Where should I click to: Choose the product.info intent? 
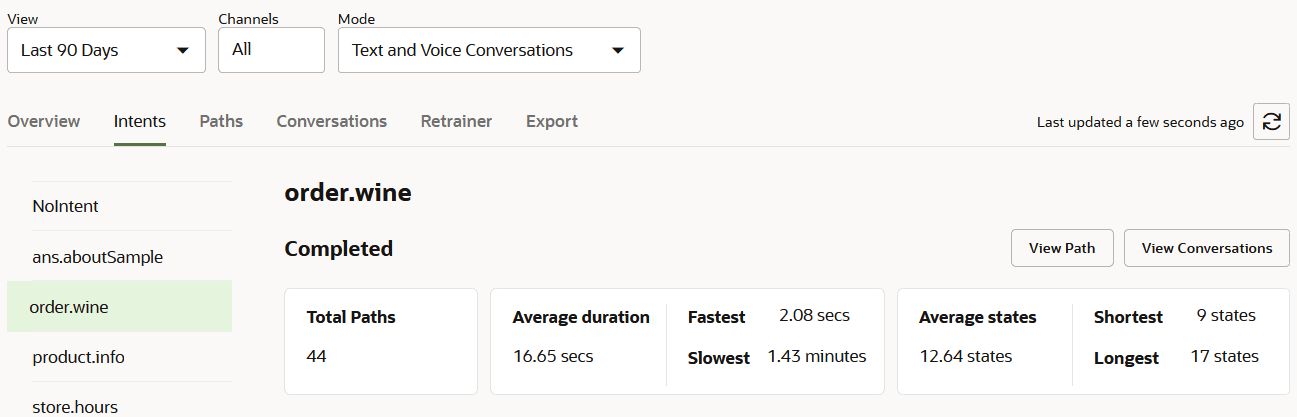coord(78,357)
